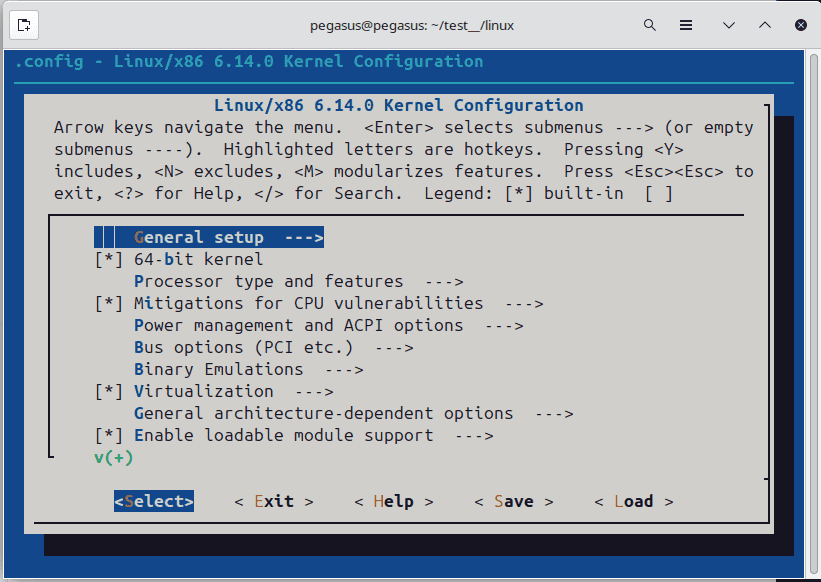The width and height of the screenshot is (821, 582).
Task: Toggle Enable loadable module support checkbox
Action: [x=108, y=436]
